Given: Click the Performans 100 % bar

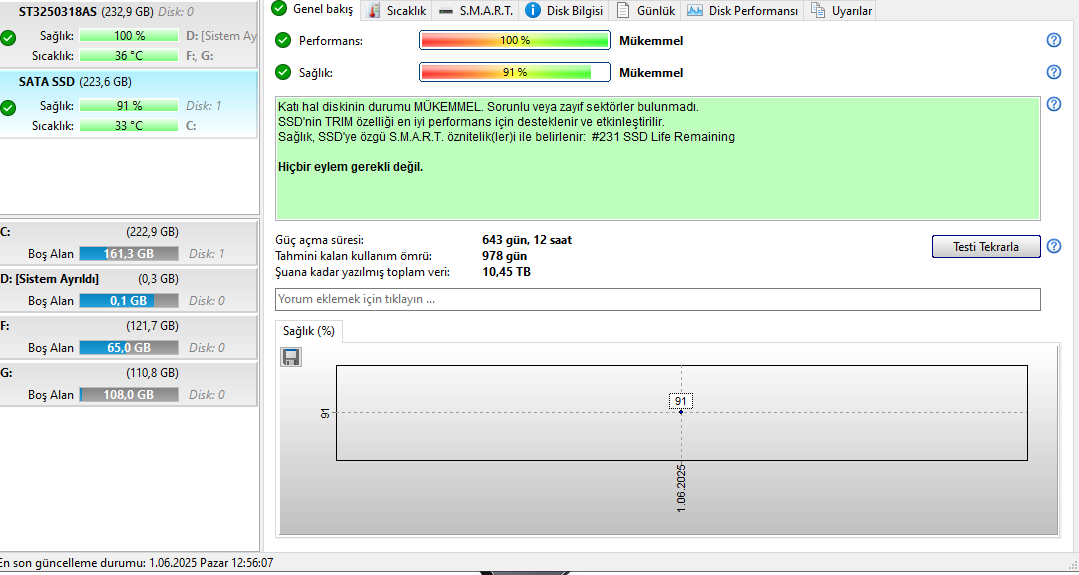Looking at the screenshot, I should [x=515, y=41].
